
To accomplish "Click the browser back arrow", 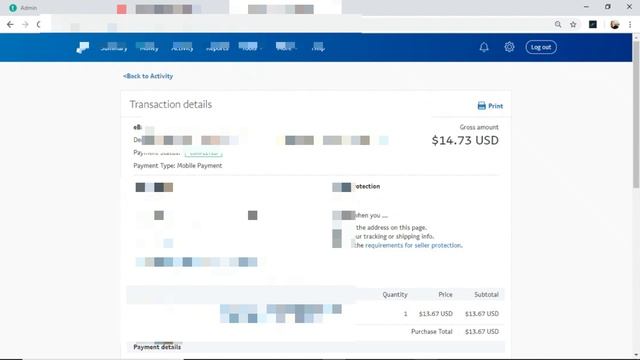I will pos(10,25).
